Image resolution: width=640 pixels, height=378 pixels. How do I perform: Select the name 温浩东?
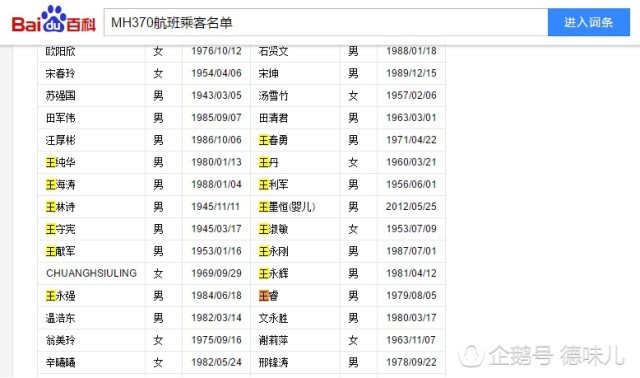tap(60, 318)
